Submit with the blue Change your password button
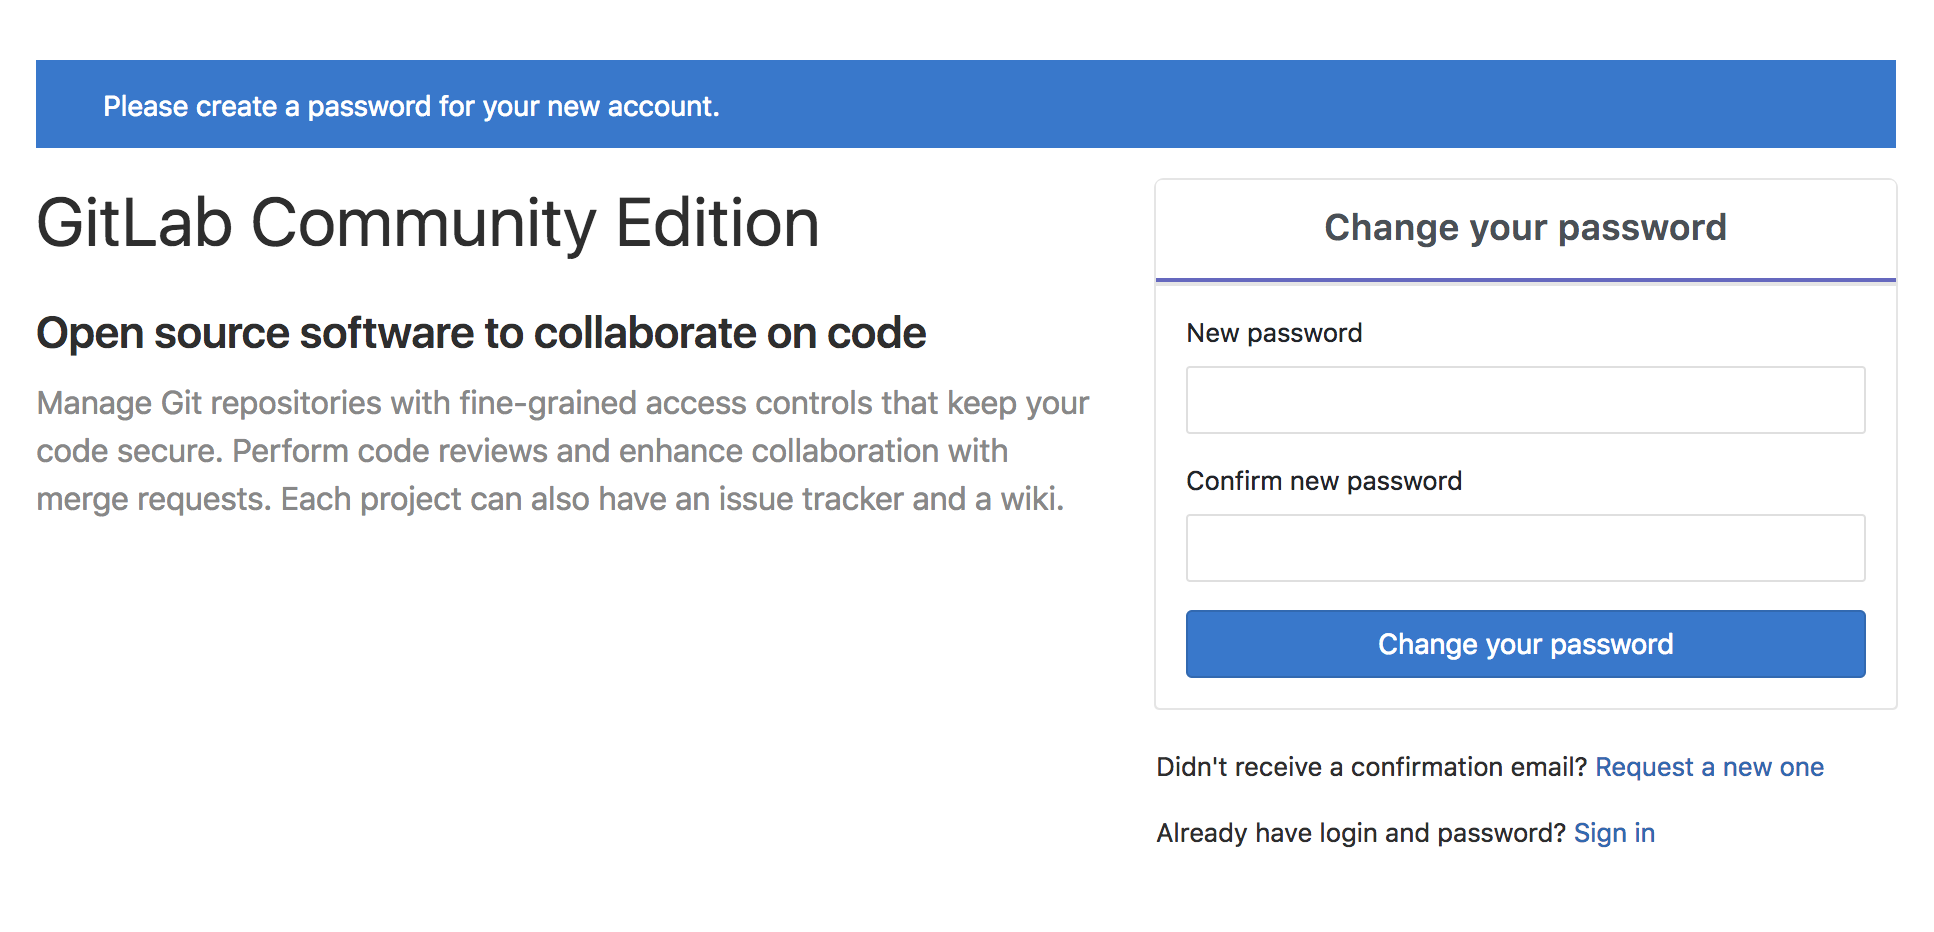Viewport: 1934px width, 932px height. coord(1525,644)
